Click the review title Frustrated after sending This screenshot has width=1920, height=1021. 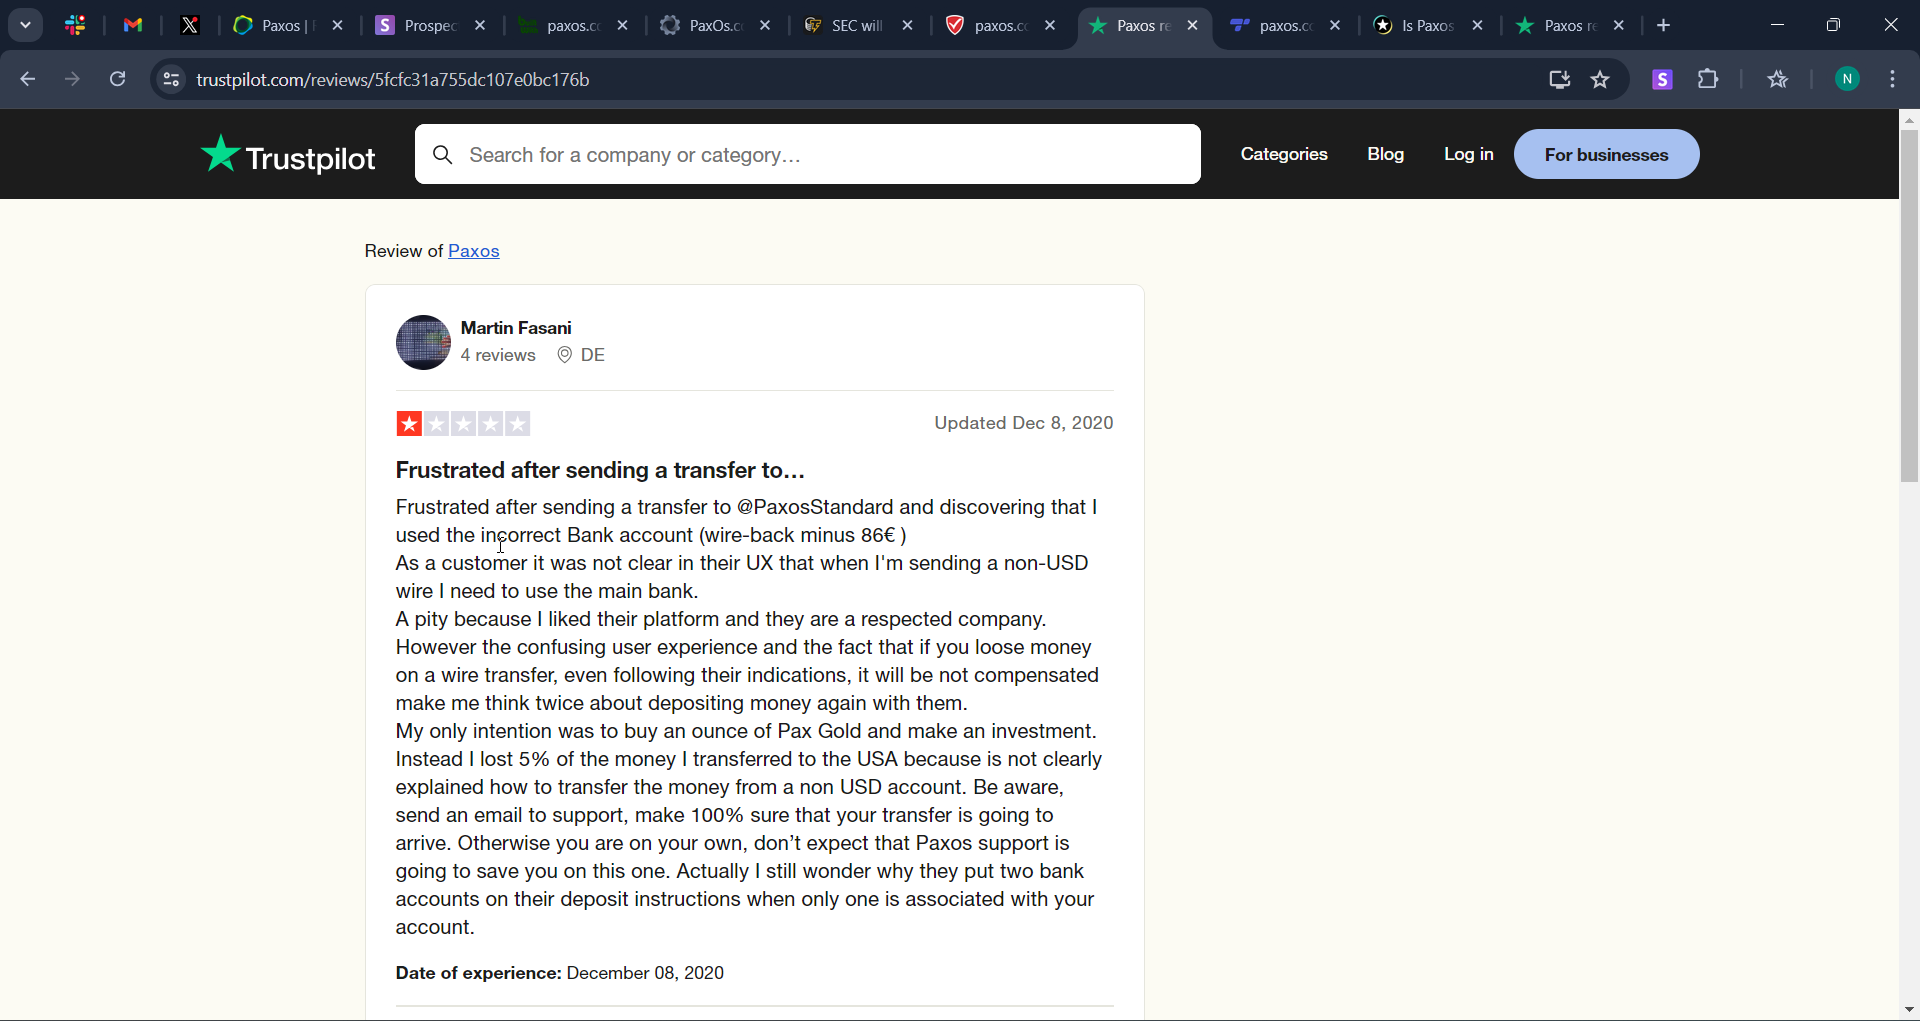click(x=600, y=470)
